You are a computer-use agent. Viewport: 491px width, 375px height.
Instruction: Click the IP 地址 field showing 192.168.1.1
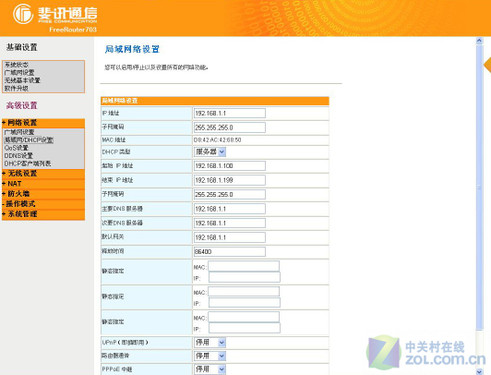pyautogui.click(x=230, y=113)
